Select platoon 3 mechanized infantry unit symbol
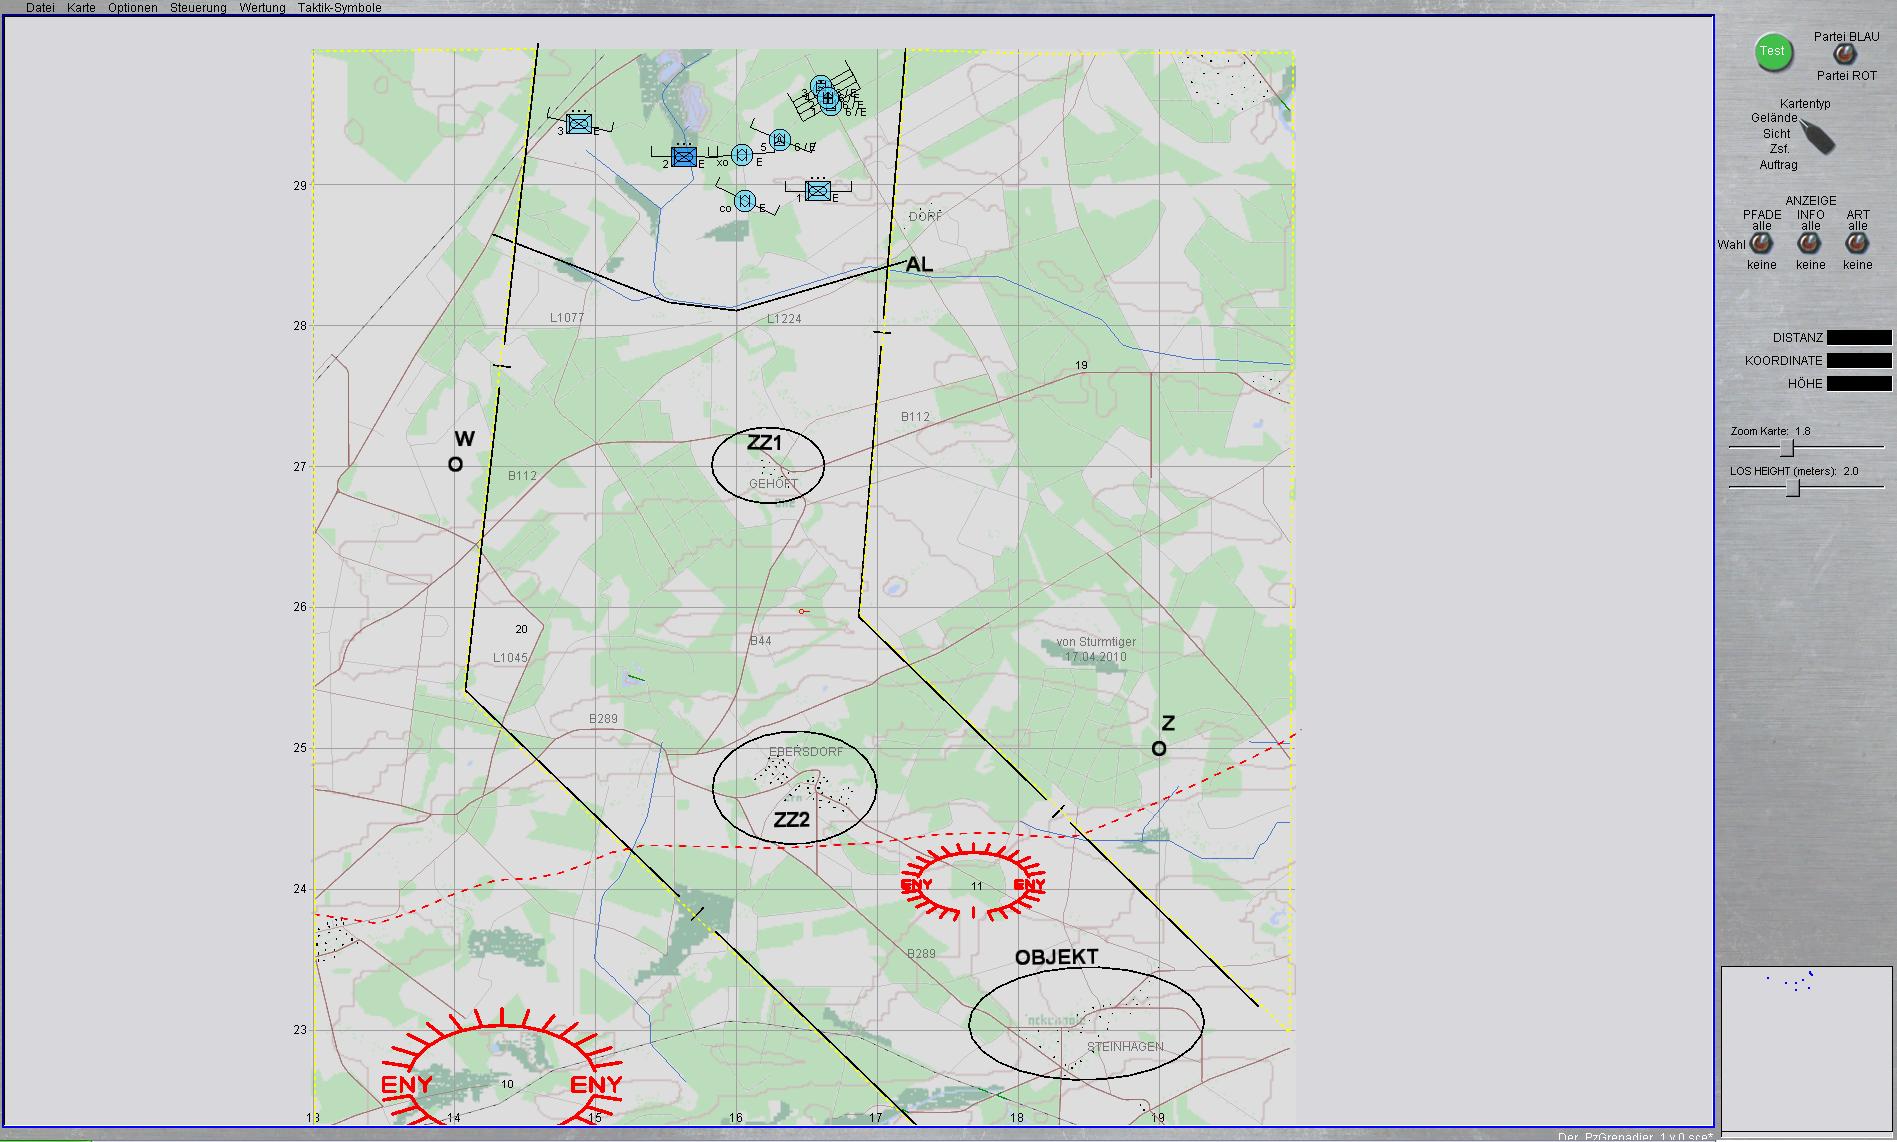The image size is (1897, 1142). (x=579, y=124)
